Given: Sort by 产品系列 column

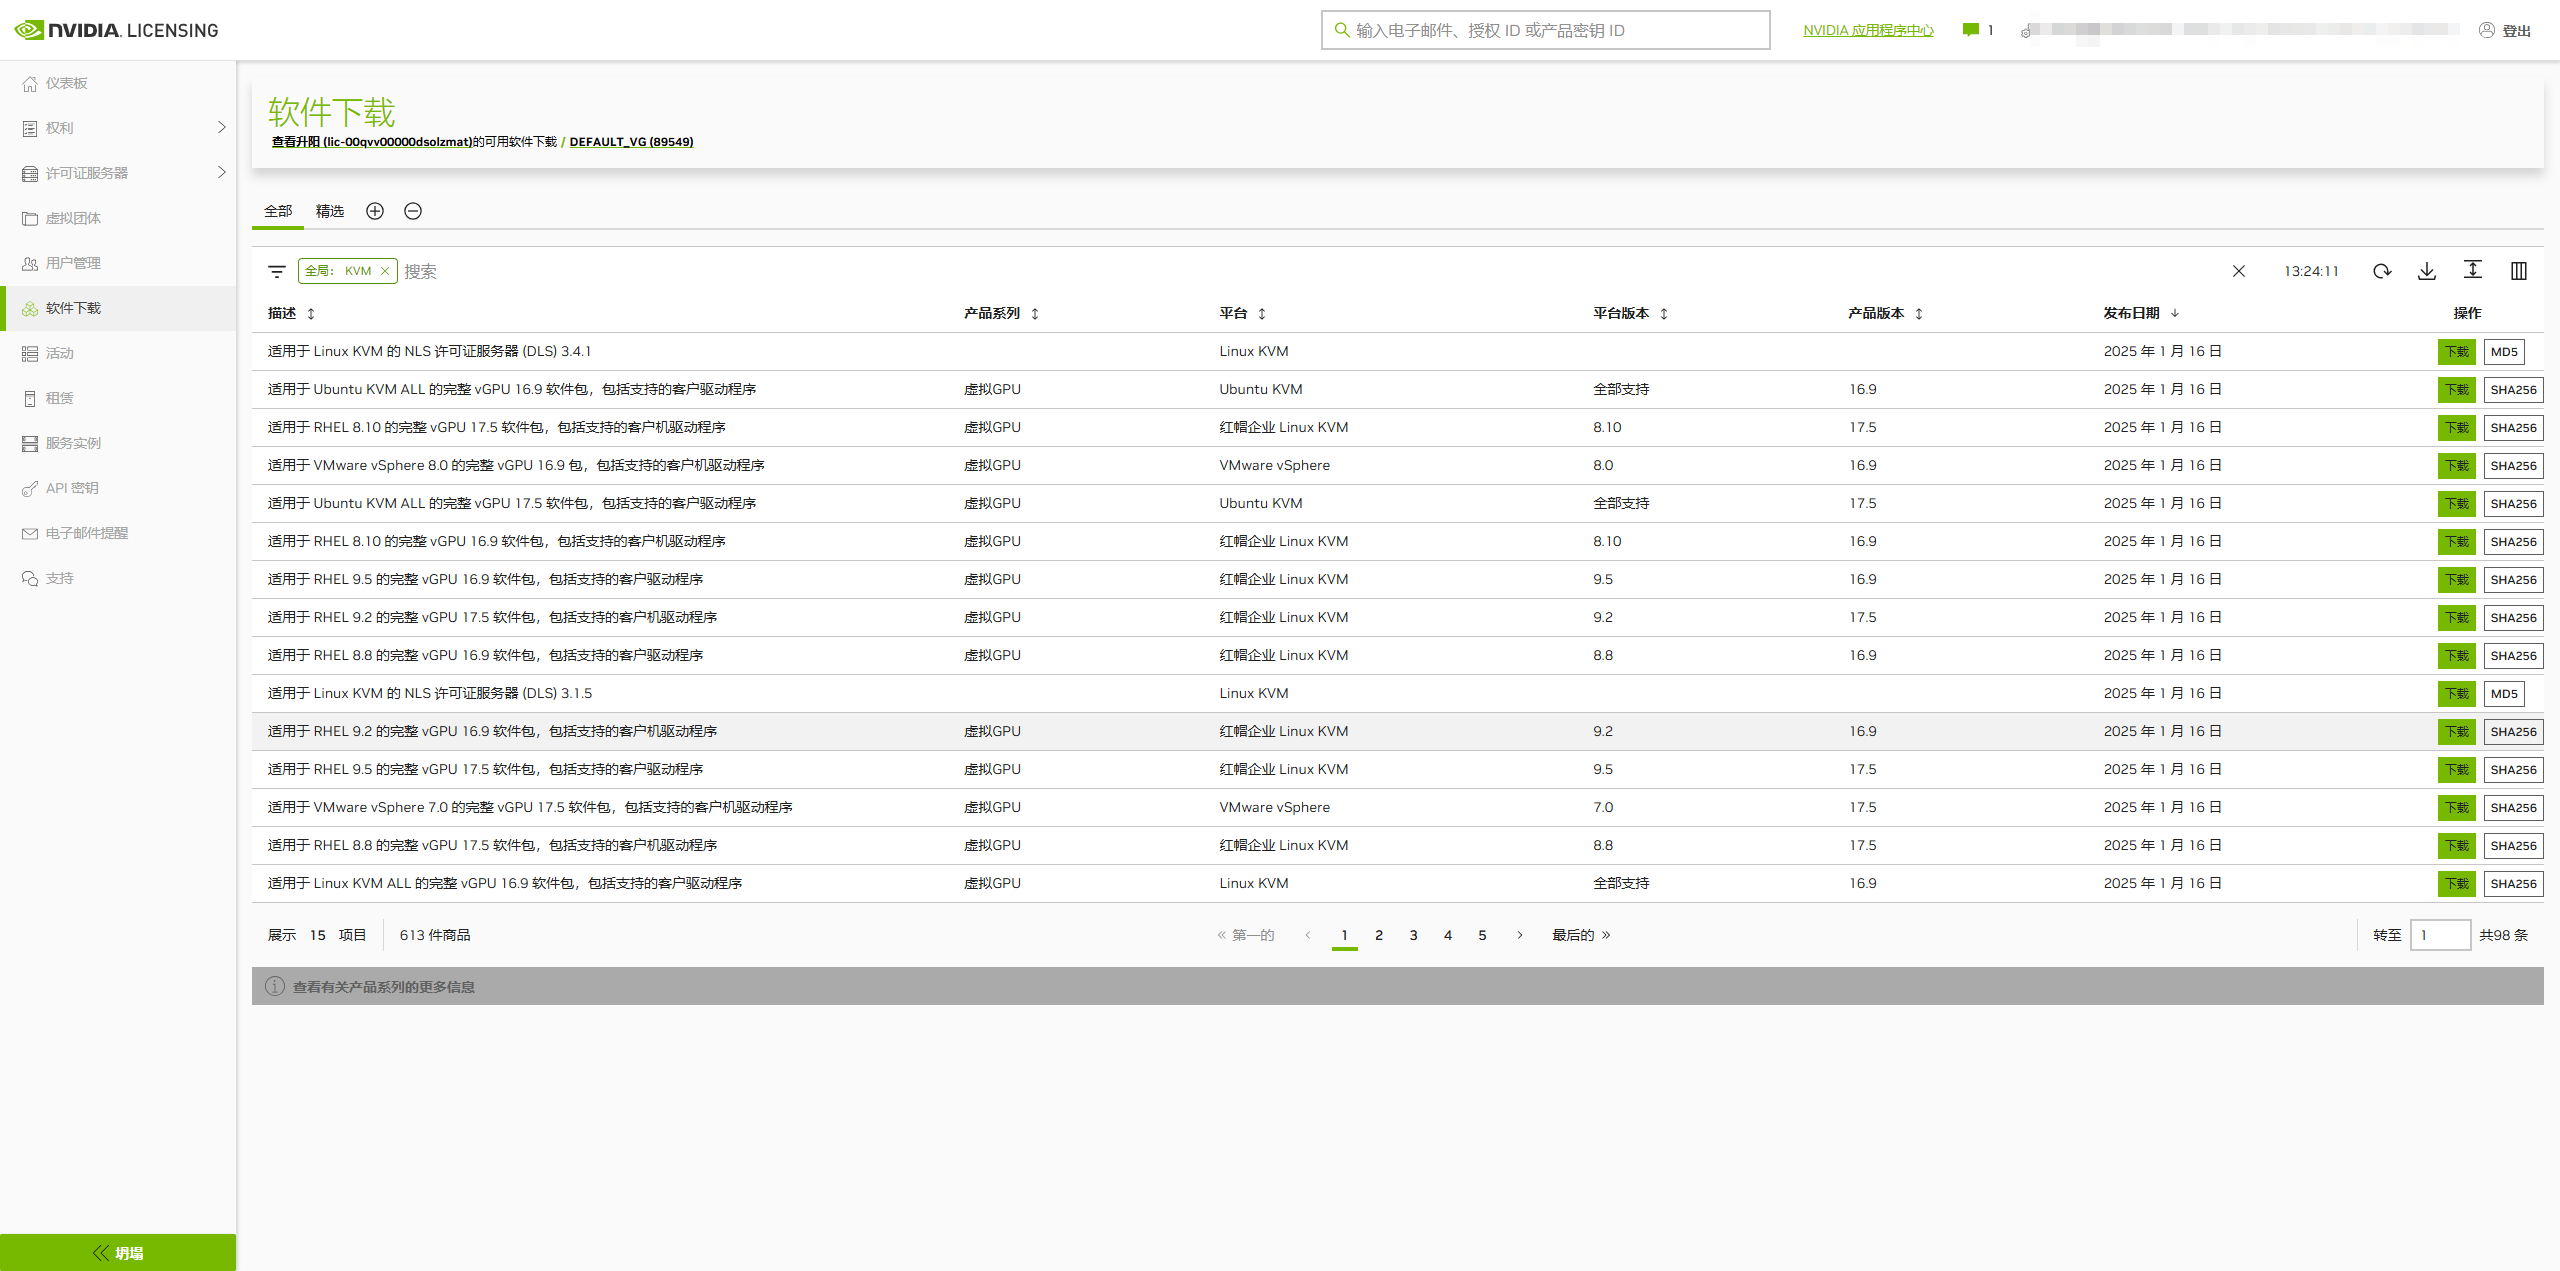Looking at the screenshot, I should 1035,313.
